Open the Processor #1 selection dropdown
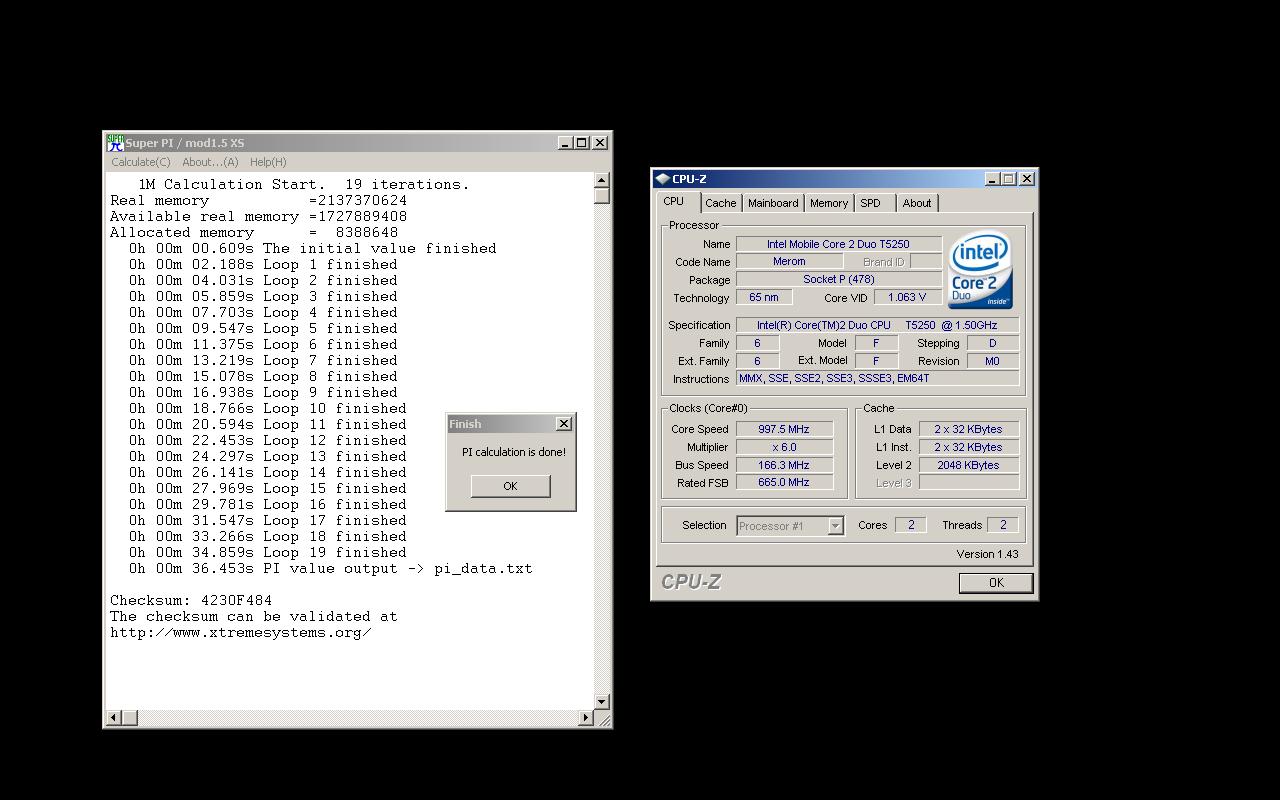This screenshot has width=1280, height=800. coord(790,526)
